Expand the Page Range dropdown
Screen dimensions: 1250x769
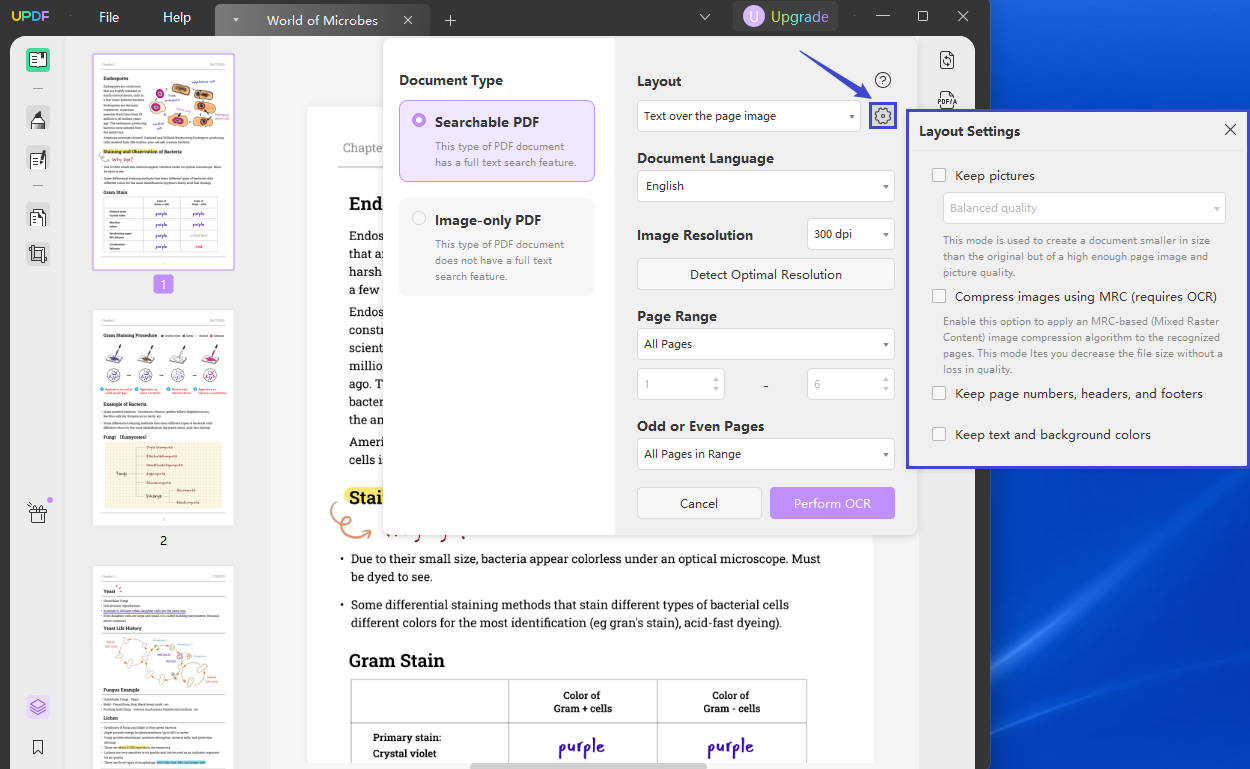click(765, 343)
